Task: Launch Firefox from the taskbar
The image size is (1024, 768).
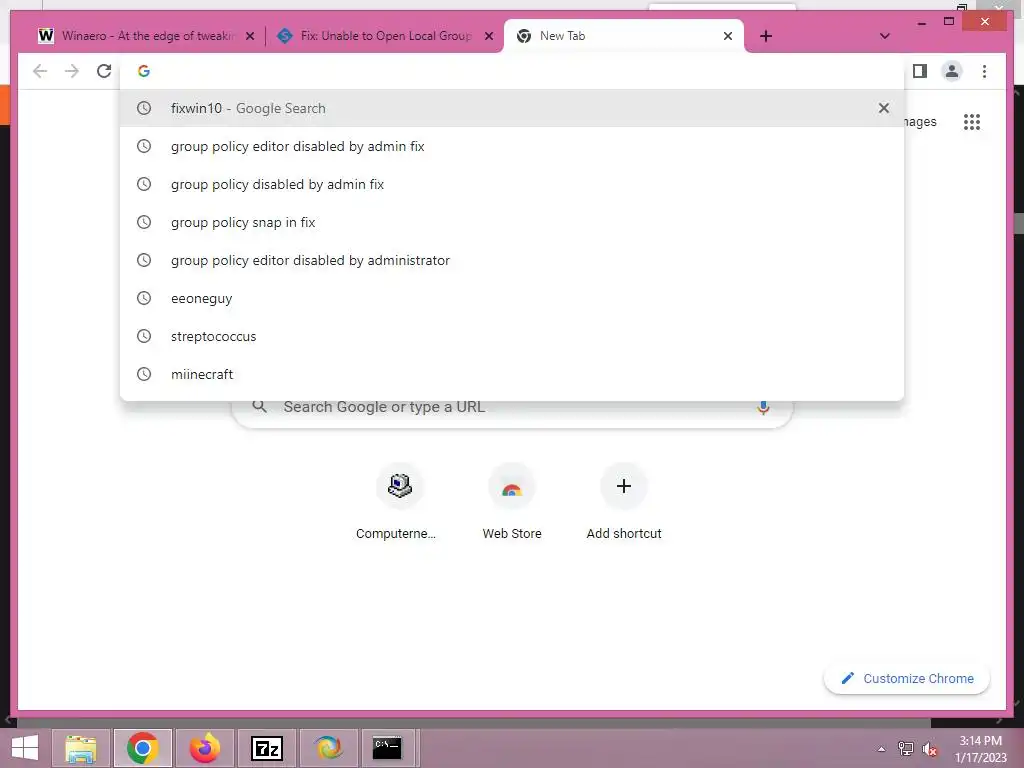Action: pyautogui.click(x=205, y=748)
